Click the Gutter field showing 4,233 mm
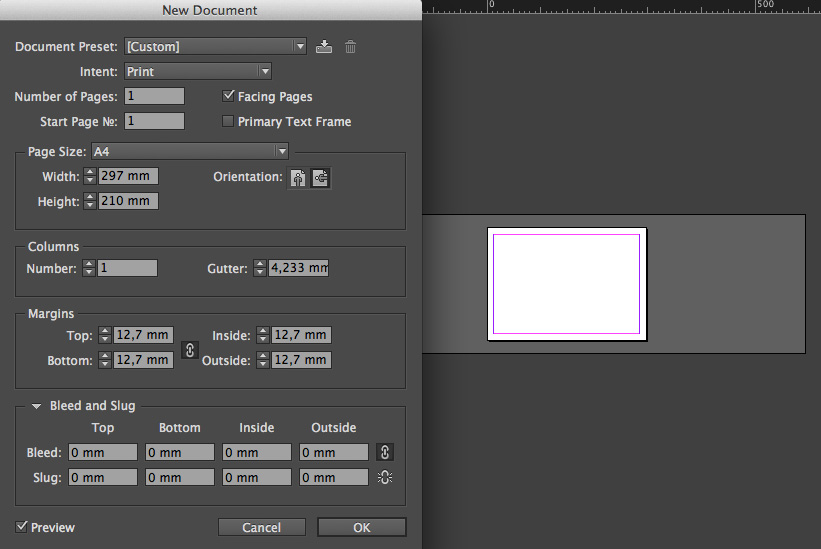Screen dimensions: 821x549 point(298,268)
